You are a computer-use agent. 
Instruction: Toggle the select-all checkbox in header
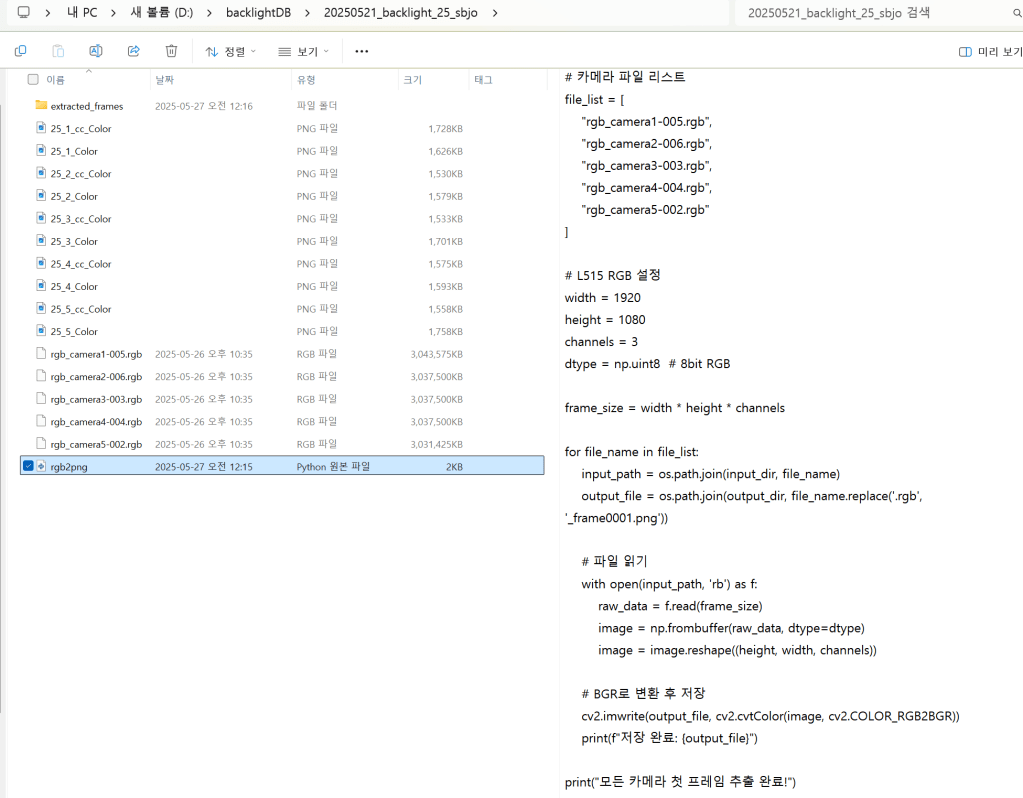[33, 79]
